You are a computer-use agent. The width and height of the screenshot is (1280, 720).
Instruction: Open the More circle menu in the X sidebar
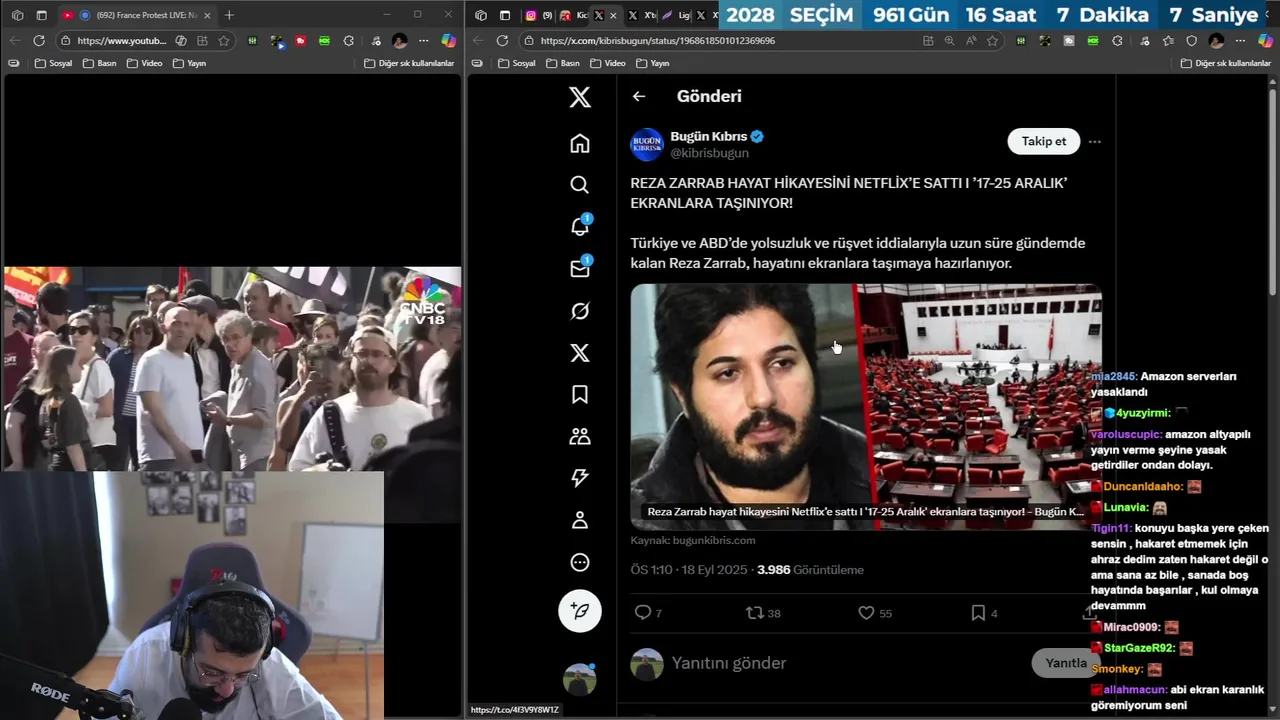point(580,562)
